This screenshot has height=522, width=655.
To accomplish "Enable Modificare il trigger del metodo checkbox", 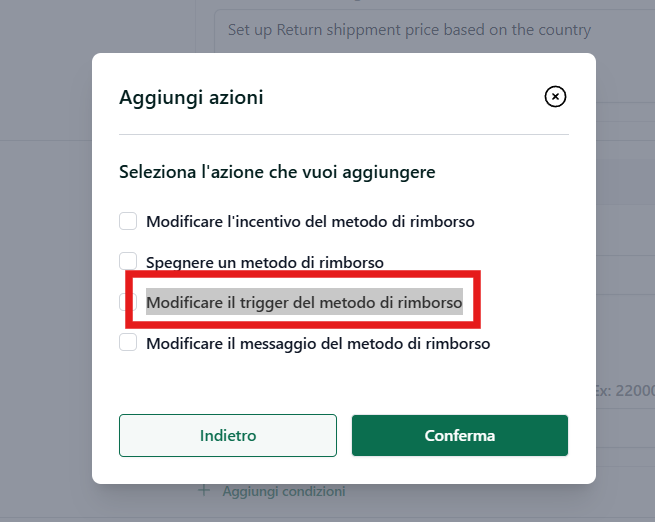I will pyautogui.click(x=128, y=302).
